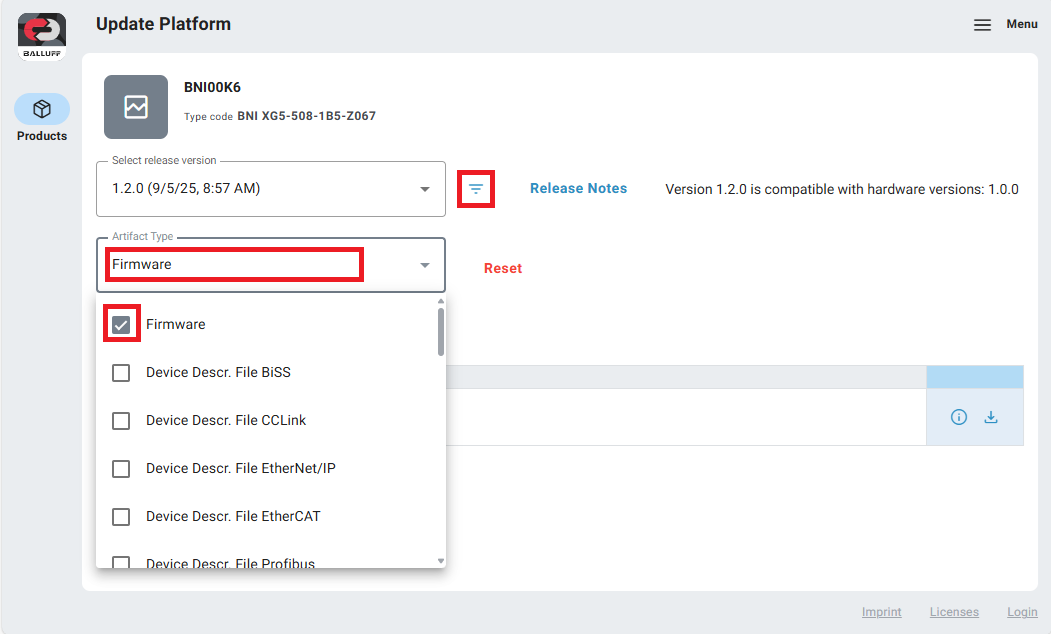The height and width of the screenshot is (634, 1051).
Task: Open the Release Notes link
Action: point(578,188)
